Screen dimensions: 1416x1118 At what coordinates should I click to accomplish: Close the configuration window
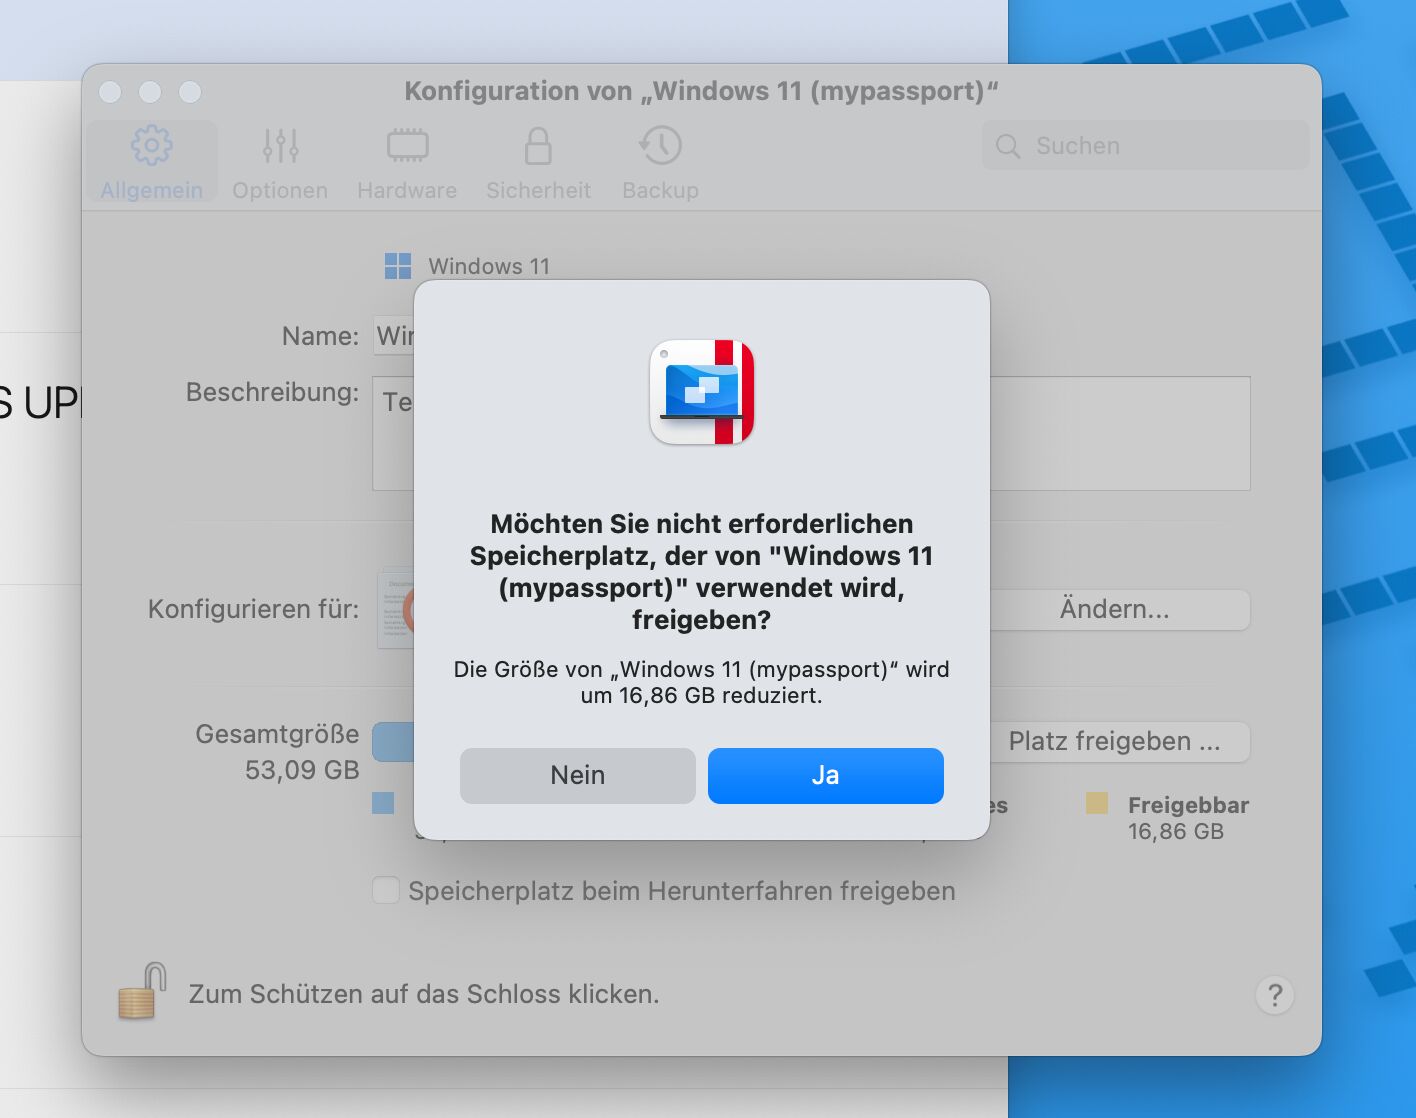click(x=111, y=92)
